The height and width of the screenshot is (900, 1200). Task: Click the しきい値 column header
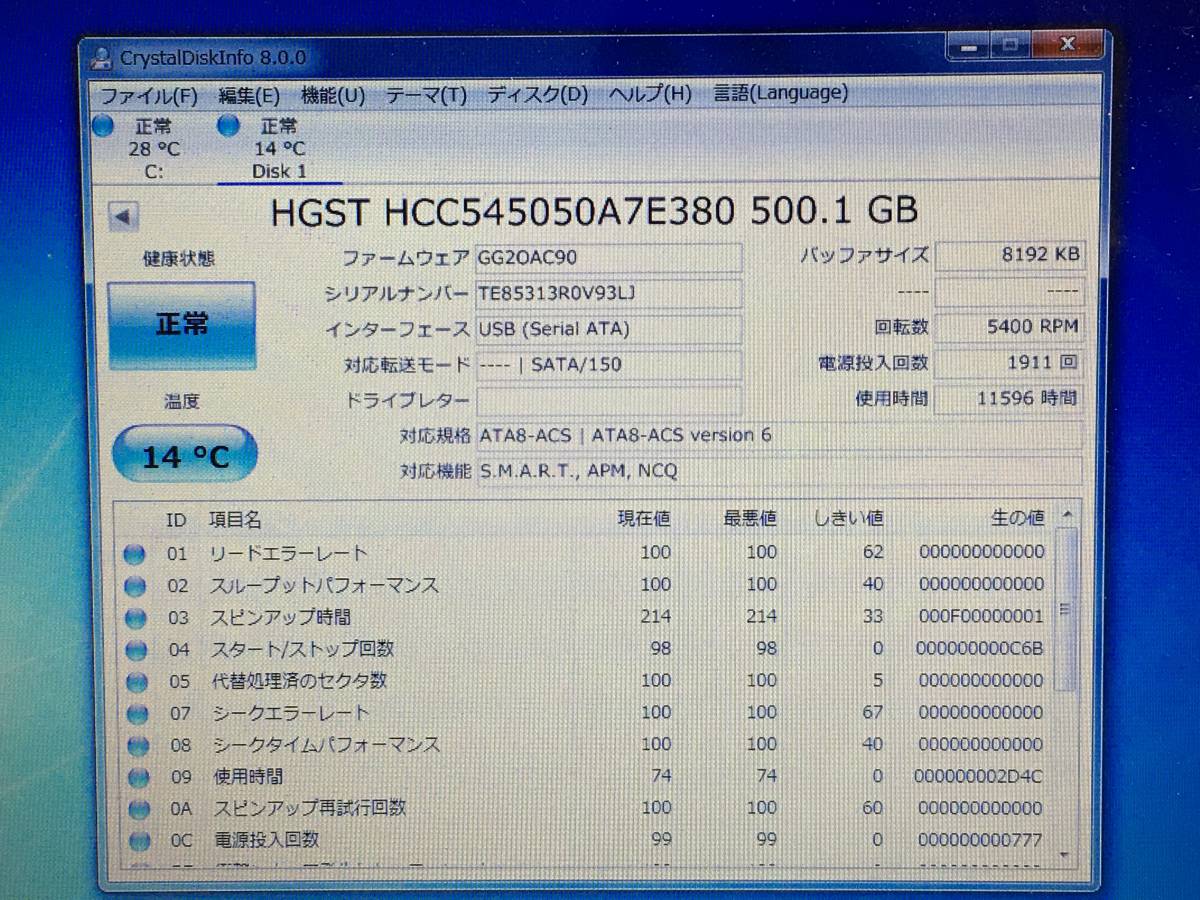click(x=848, y=518)
